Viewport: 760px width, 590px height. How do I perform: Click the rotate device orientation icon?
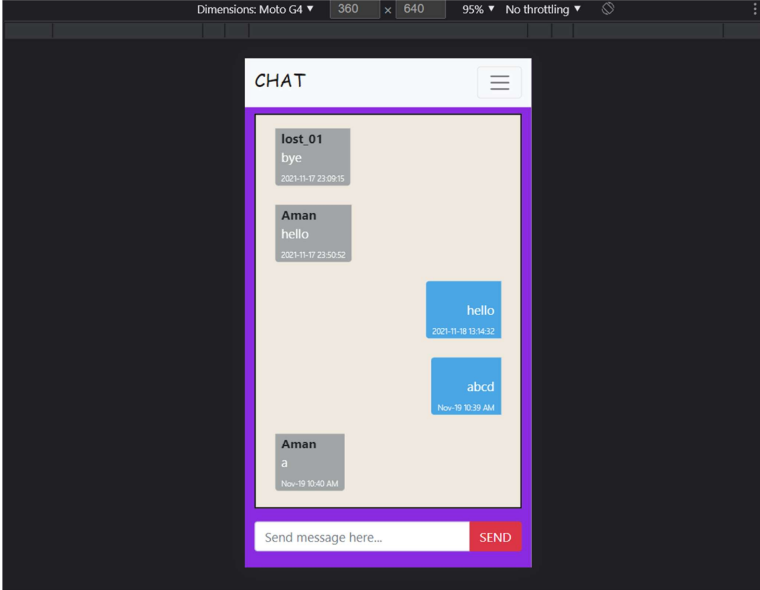pyautogui.click(x=608, y=9)
